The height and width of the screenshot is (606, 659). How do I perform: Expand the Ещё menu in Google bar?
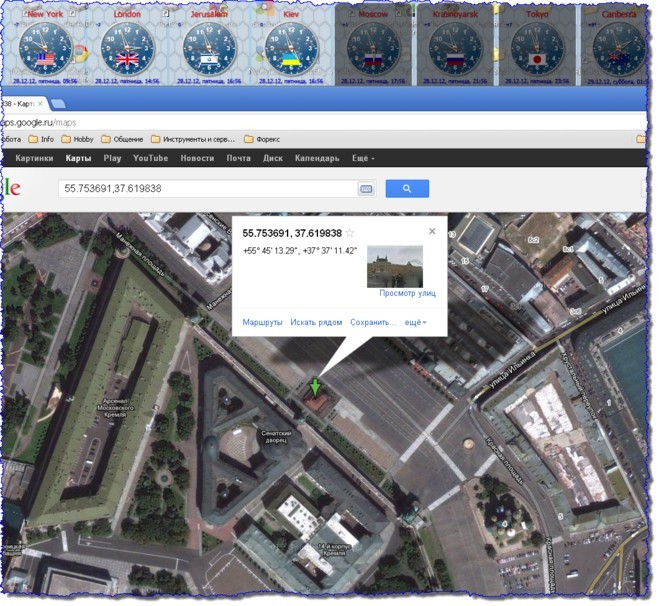click(x=363, y=158)
